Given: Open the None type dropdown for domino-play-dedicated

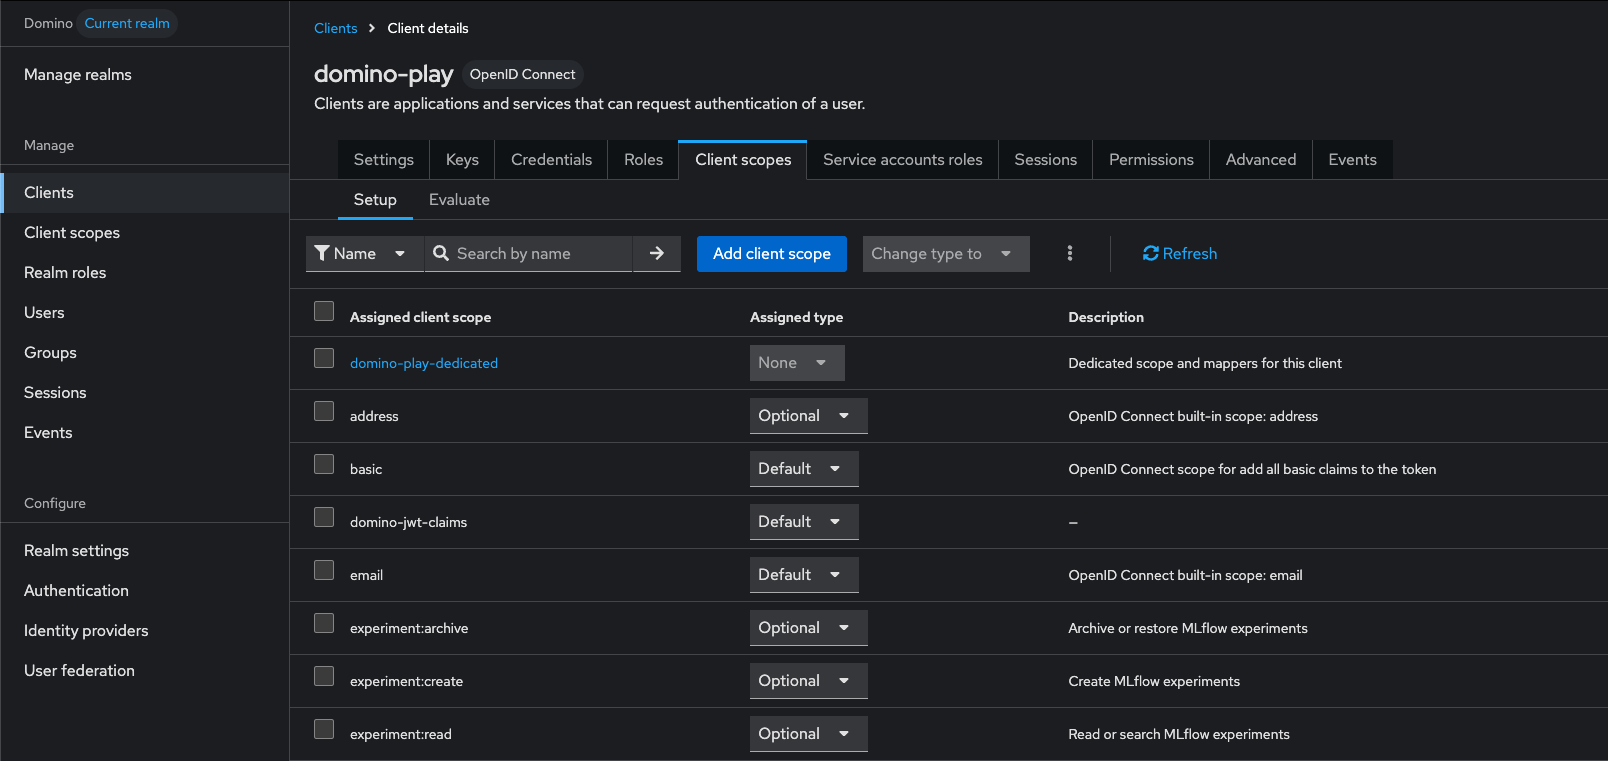Looking at the screenshot, I should pos(797,363).
